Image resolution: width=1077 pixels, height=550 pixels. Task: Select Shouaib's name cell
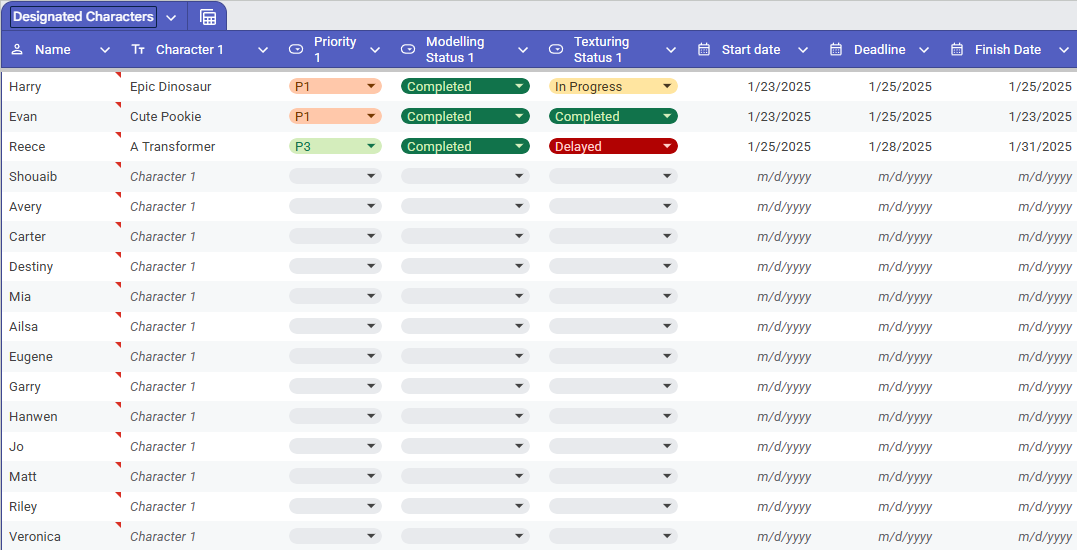click(62, 176)
